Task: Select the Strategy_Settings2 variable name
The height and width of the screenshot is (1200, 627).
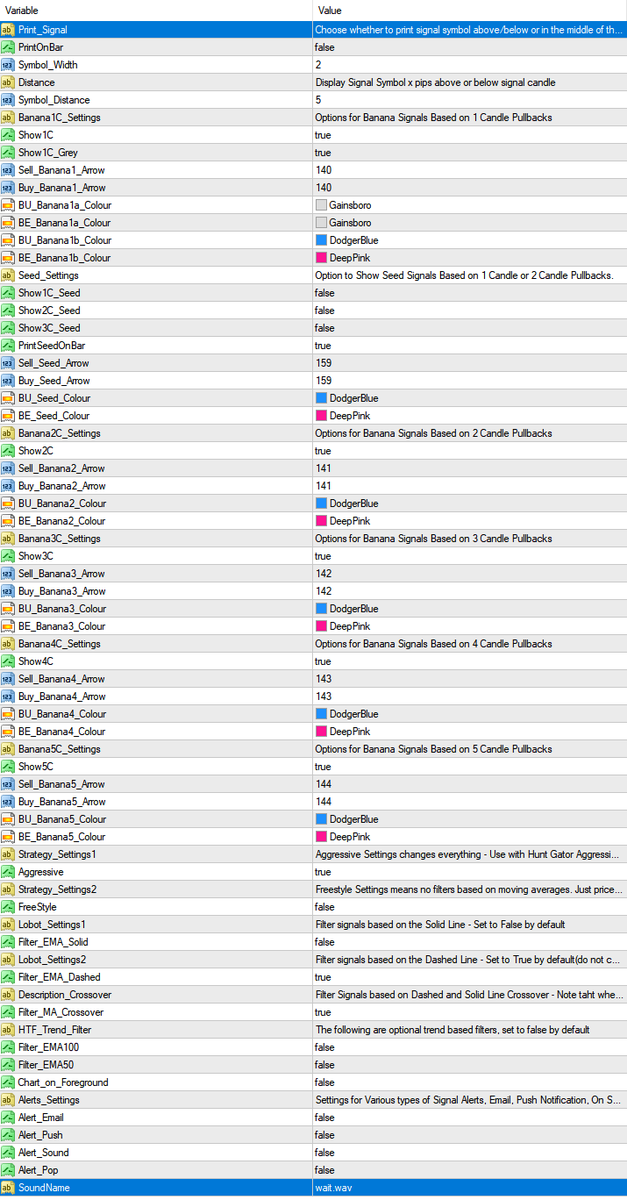Action: (57, 889)
